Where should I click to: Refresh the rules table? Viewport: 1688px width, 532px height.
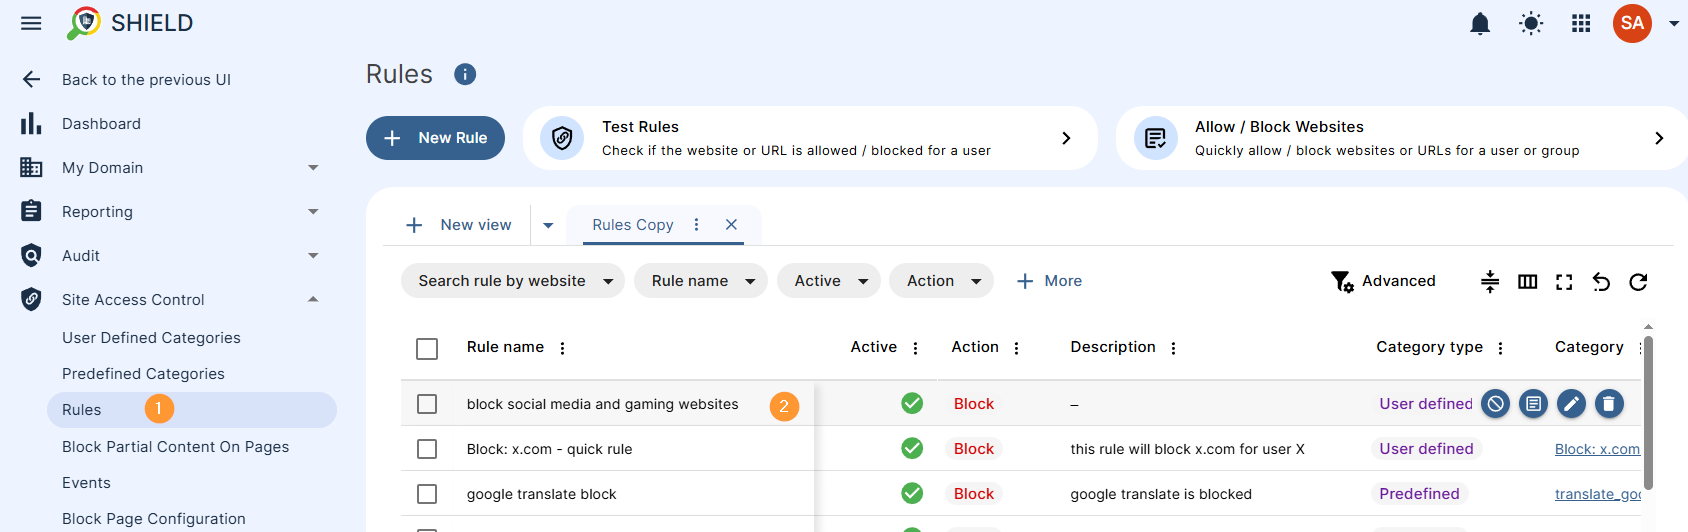coord(1638,282)
